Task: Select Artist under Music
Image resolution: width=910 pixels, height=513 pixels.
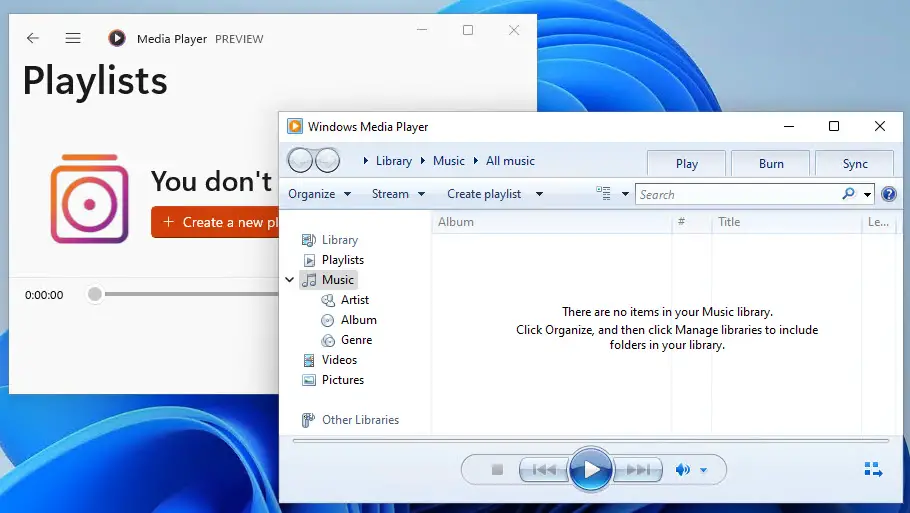Action: pyautogui.click(x=355, y=300)
